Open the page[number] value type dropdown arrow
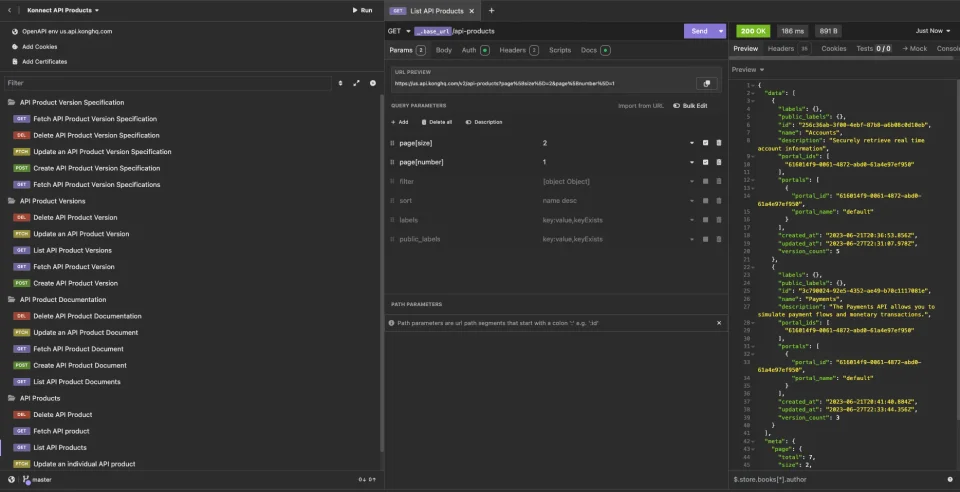This screenshot has width=960, height=492. [x=692, y=162]
